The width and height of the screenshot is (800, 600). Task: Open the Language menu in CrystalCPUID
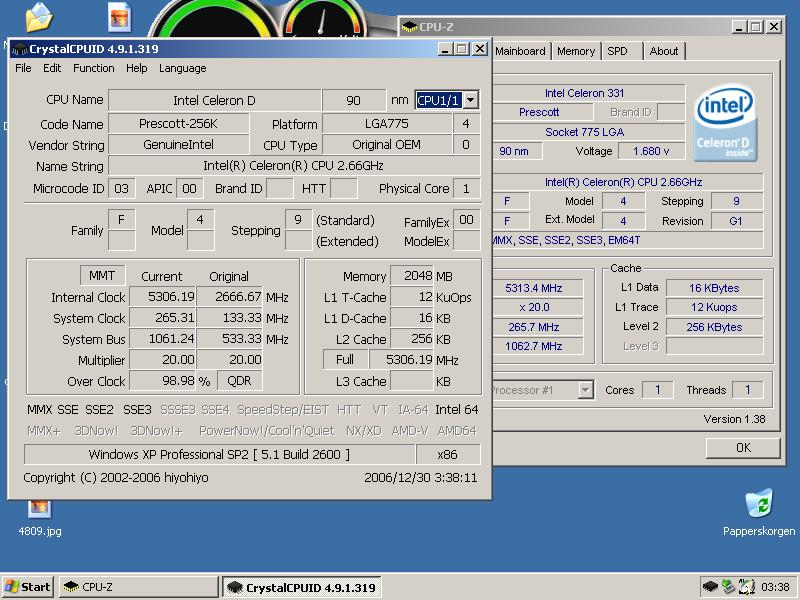[x=183, y=68]
